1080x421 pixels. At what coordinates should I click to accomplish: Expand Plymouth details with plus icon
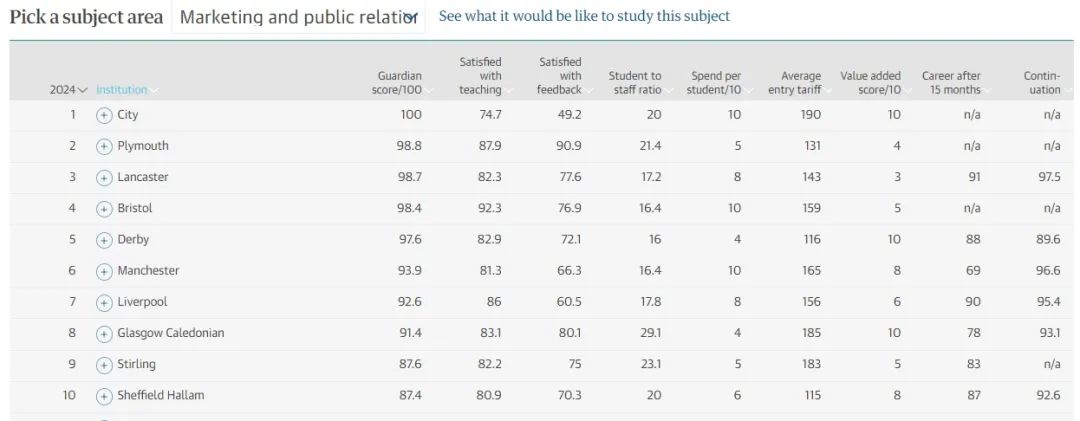click(104, 146)
